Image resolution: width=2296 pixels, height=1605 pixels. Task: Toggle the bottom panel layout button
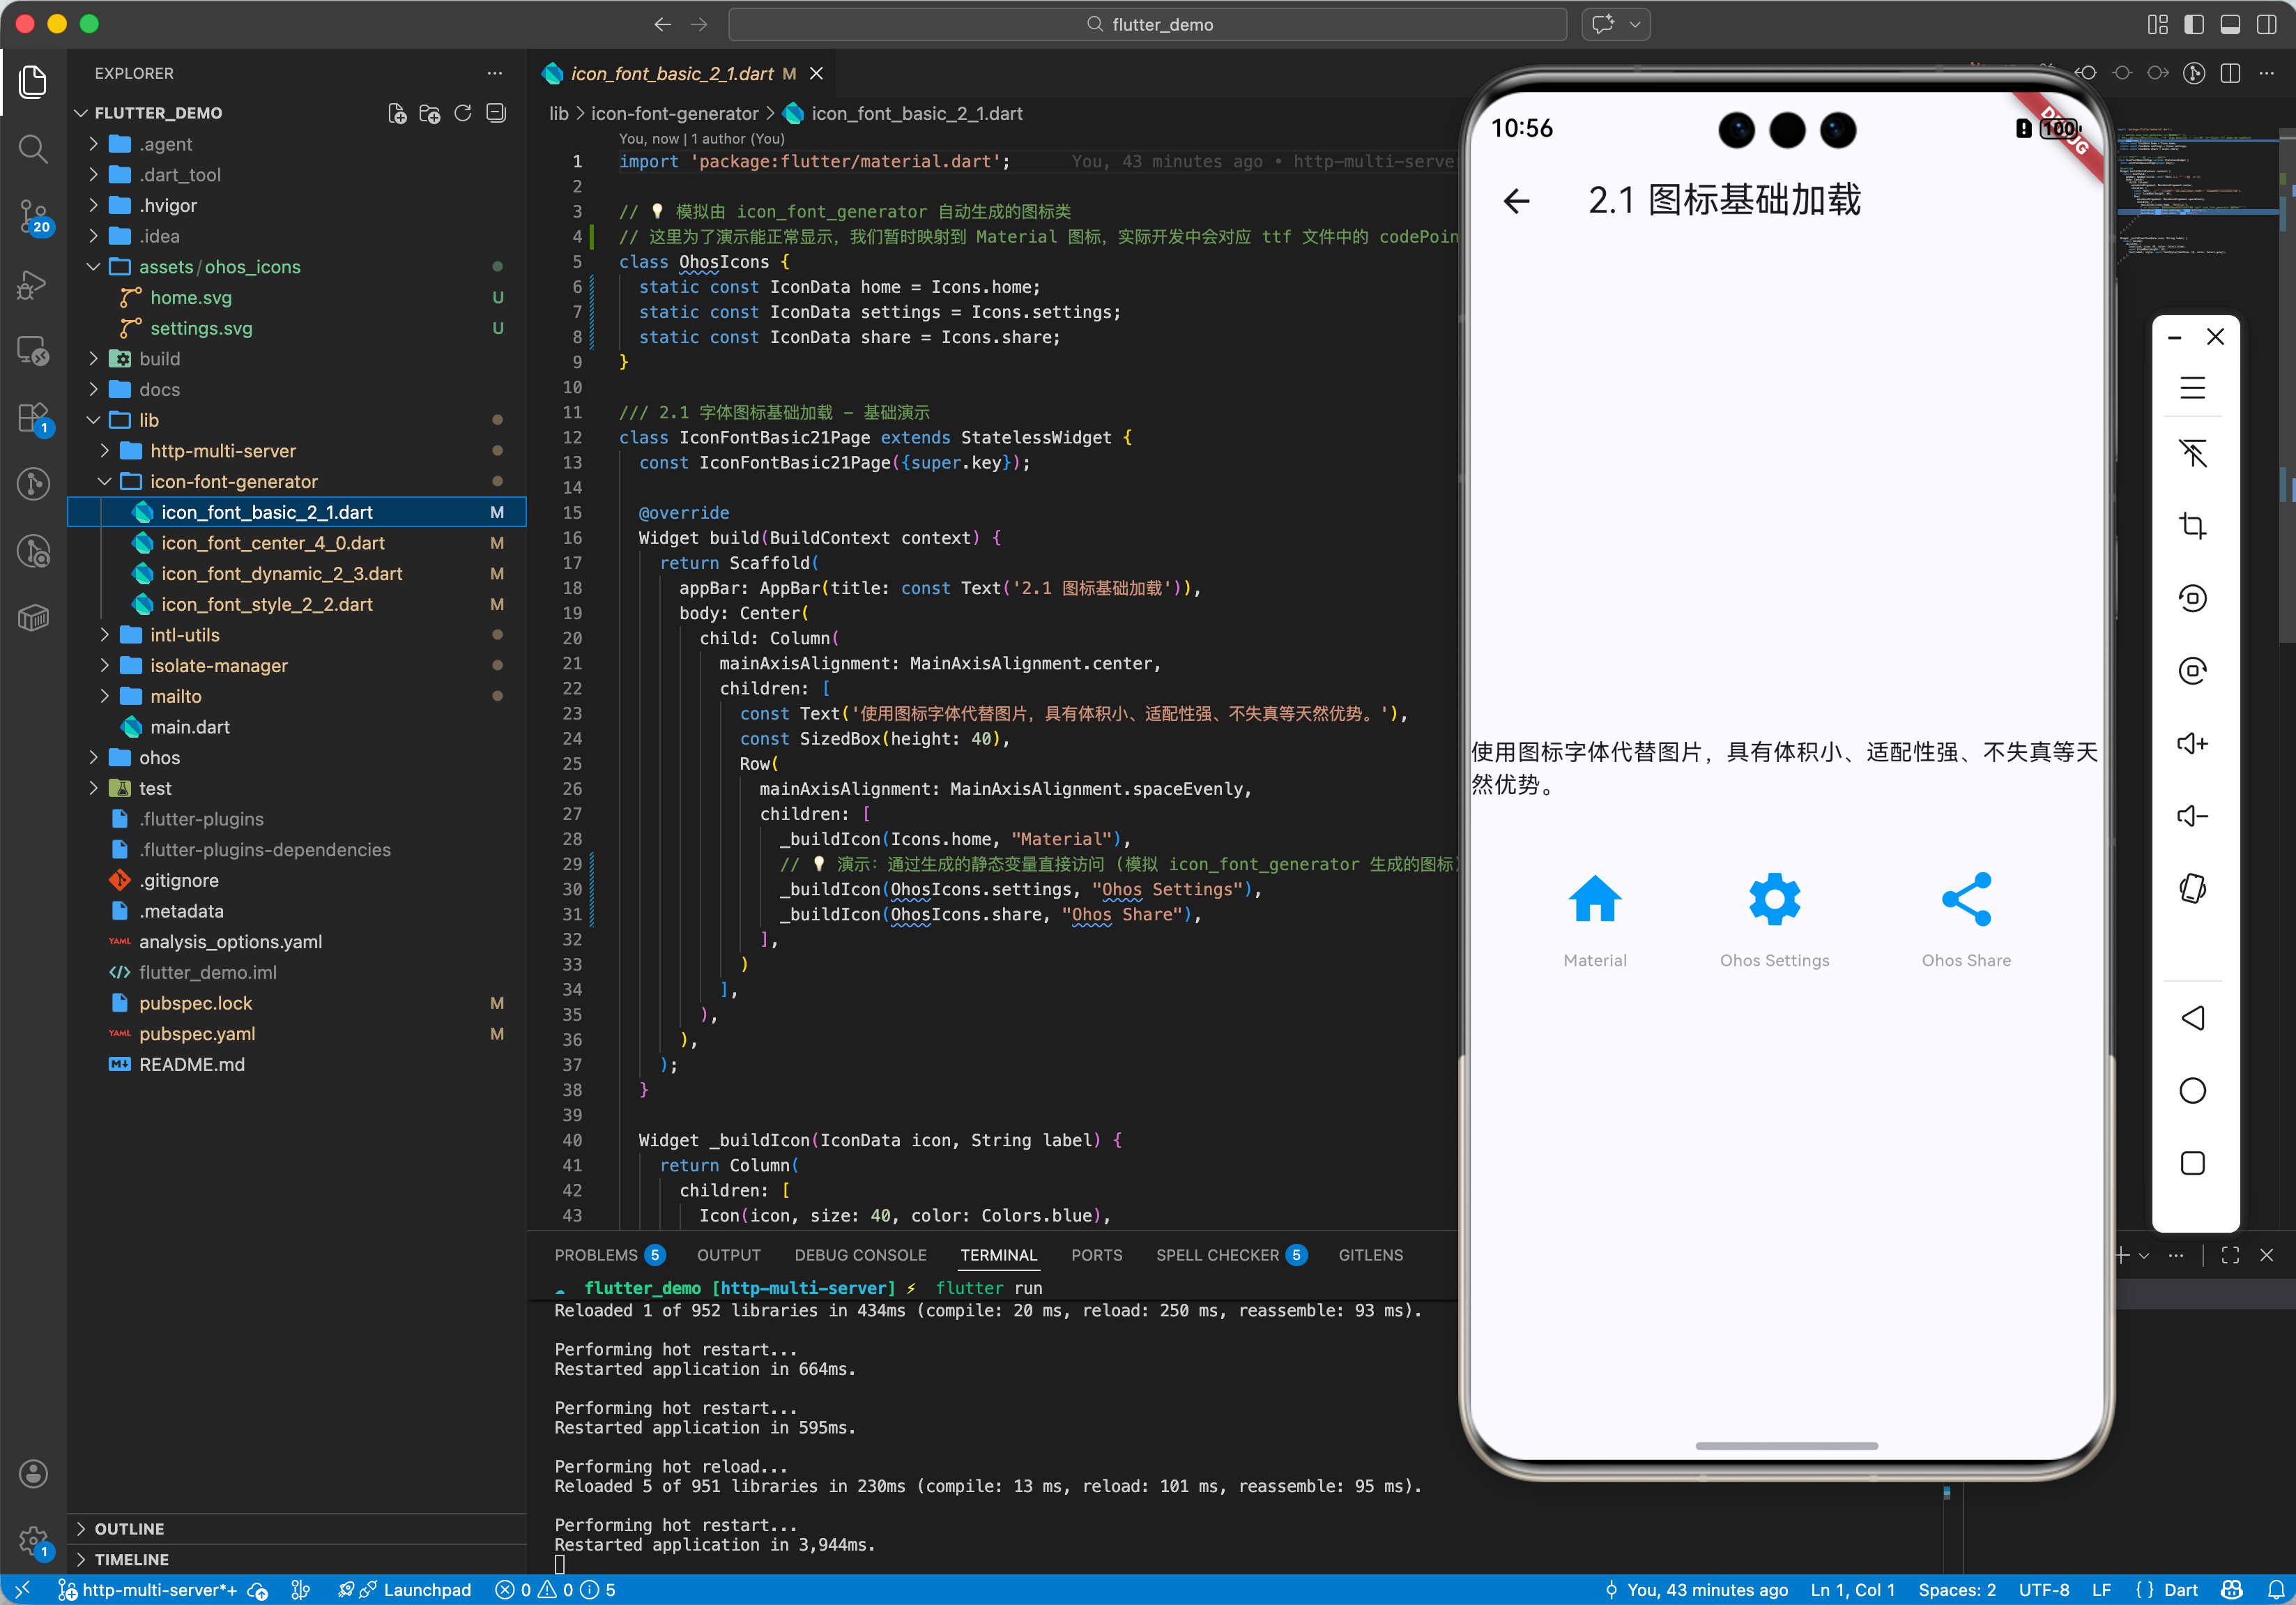coord(2230,24)
